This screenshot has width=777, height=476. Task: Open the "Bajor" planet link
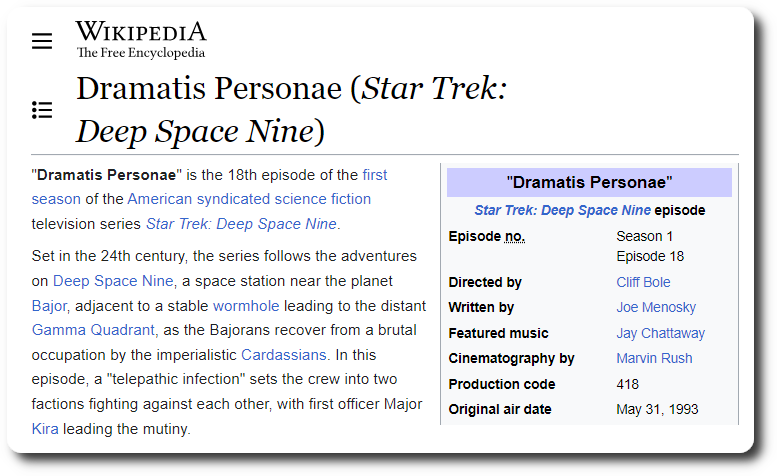[49, 305]
